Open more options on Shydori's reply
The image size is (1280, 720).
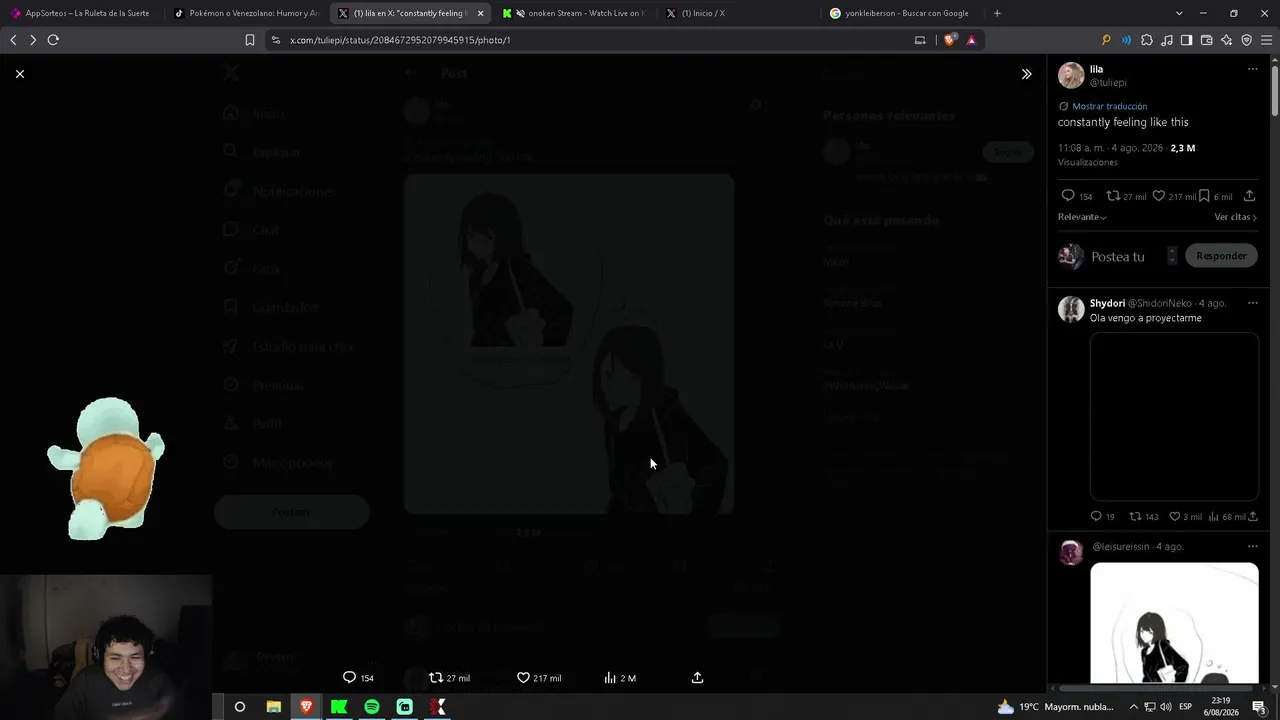1252,303
